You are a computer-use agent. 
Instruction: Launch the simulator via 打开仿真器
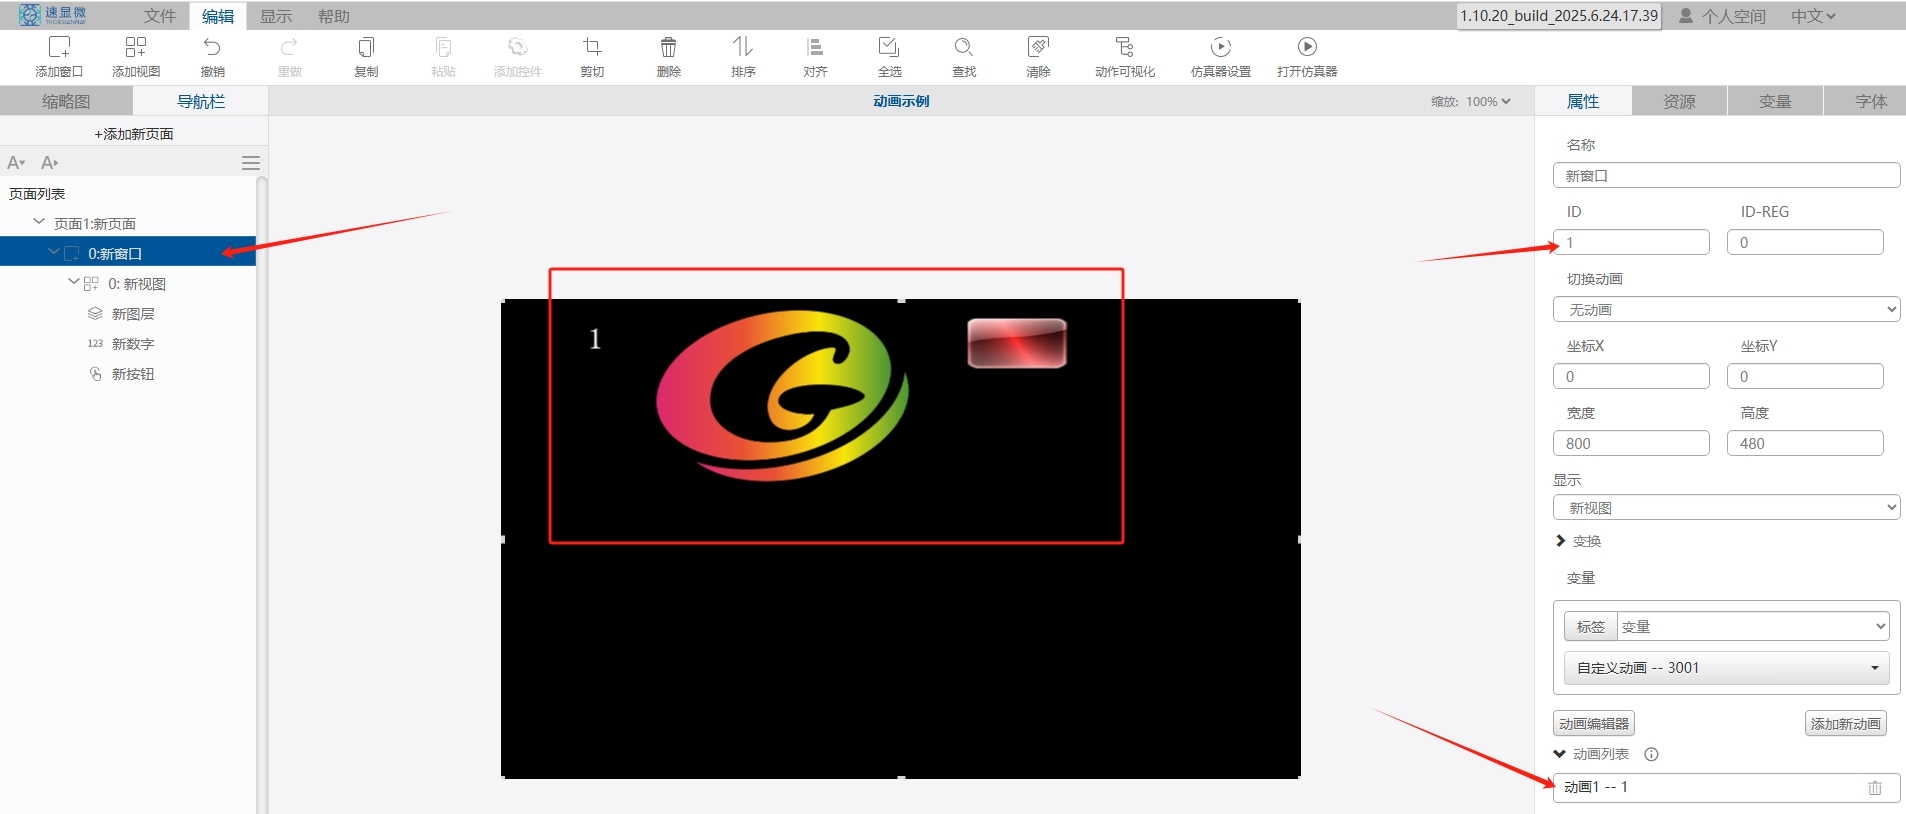pos(1306,48)
